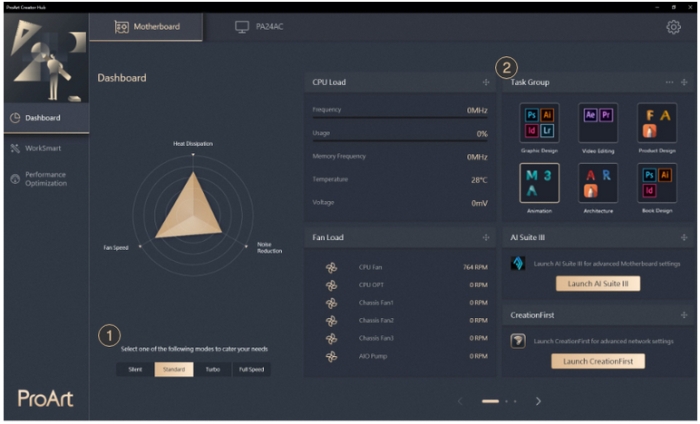Click the Voltage 0mV value
The height and width of the screenshot is (424, 700).
point(479,203)
